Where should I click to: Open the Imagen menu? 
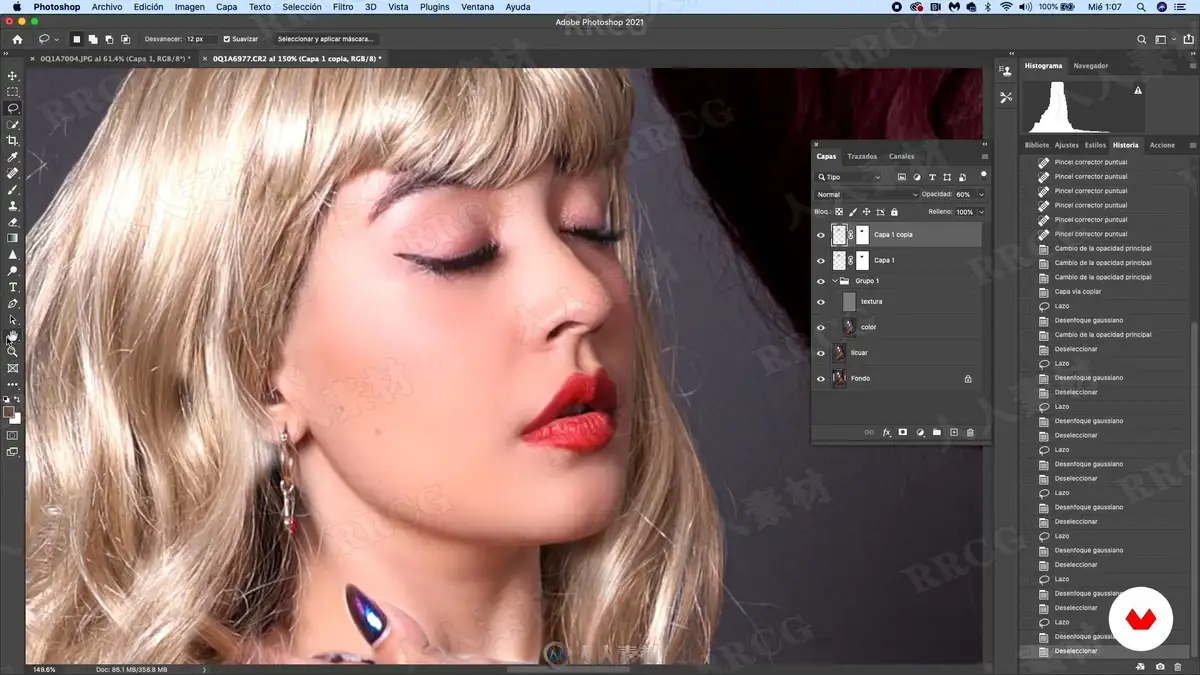189,7
